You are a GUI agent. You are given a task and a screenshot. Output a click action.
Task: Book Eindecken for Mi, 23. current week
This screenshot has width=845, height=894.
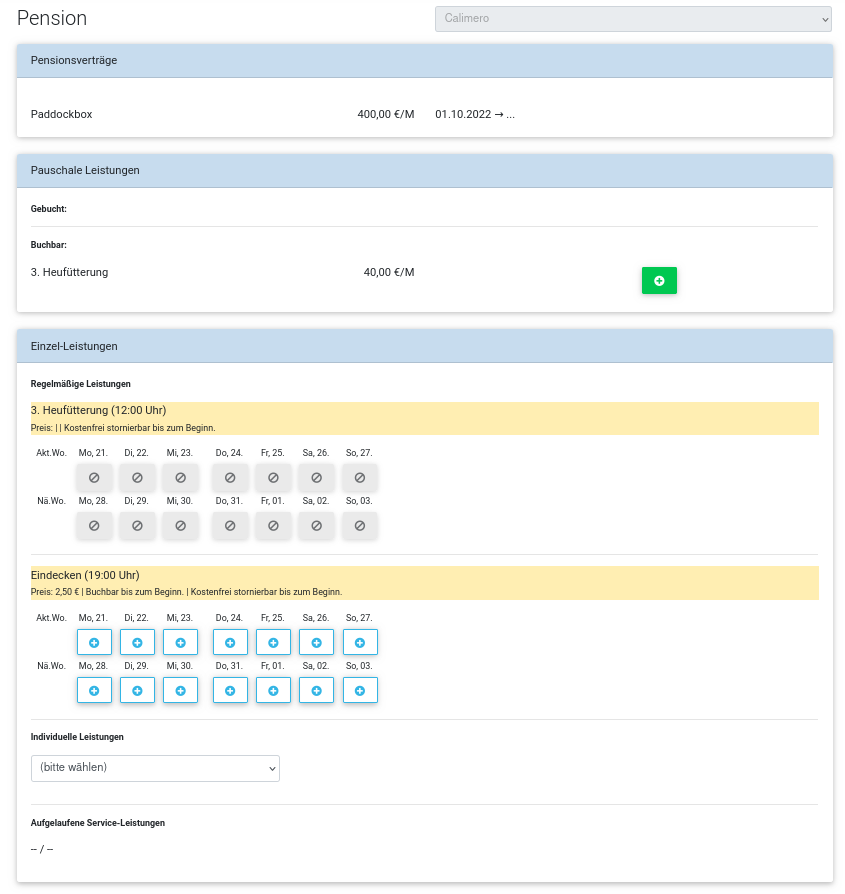click(x=180, y=642)
